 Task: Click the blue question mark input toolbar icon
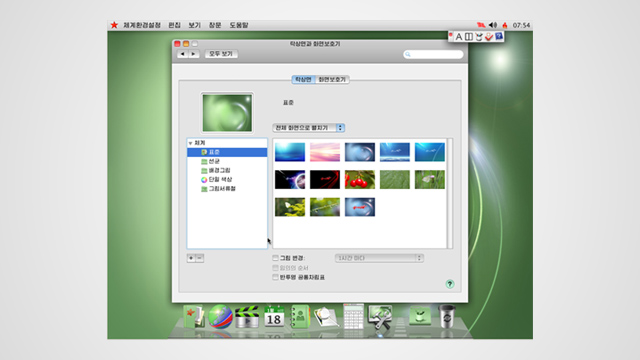click(x=499, y=37)
